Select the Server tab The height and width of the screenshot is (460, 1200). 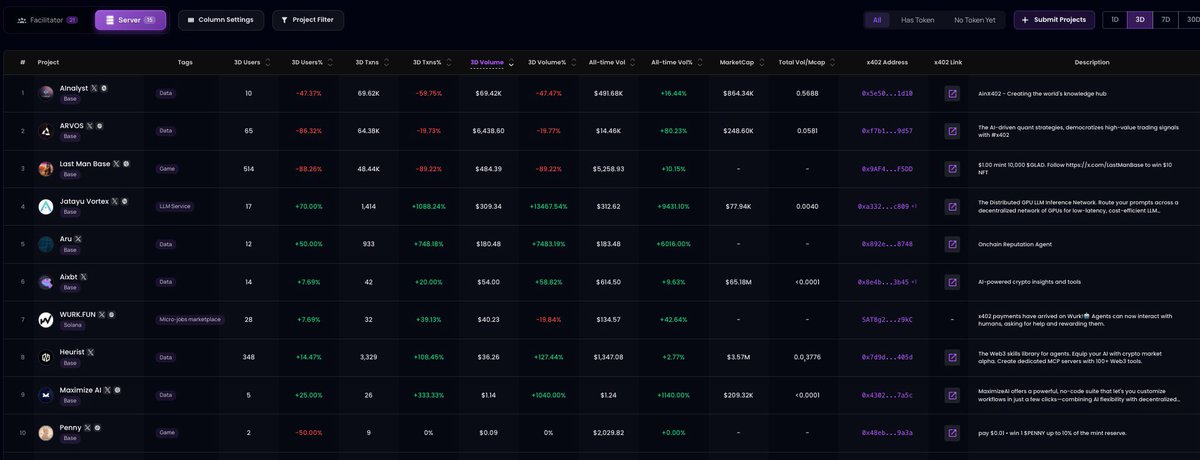click(x=130, y=20)
